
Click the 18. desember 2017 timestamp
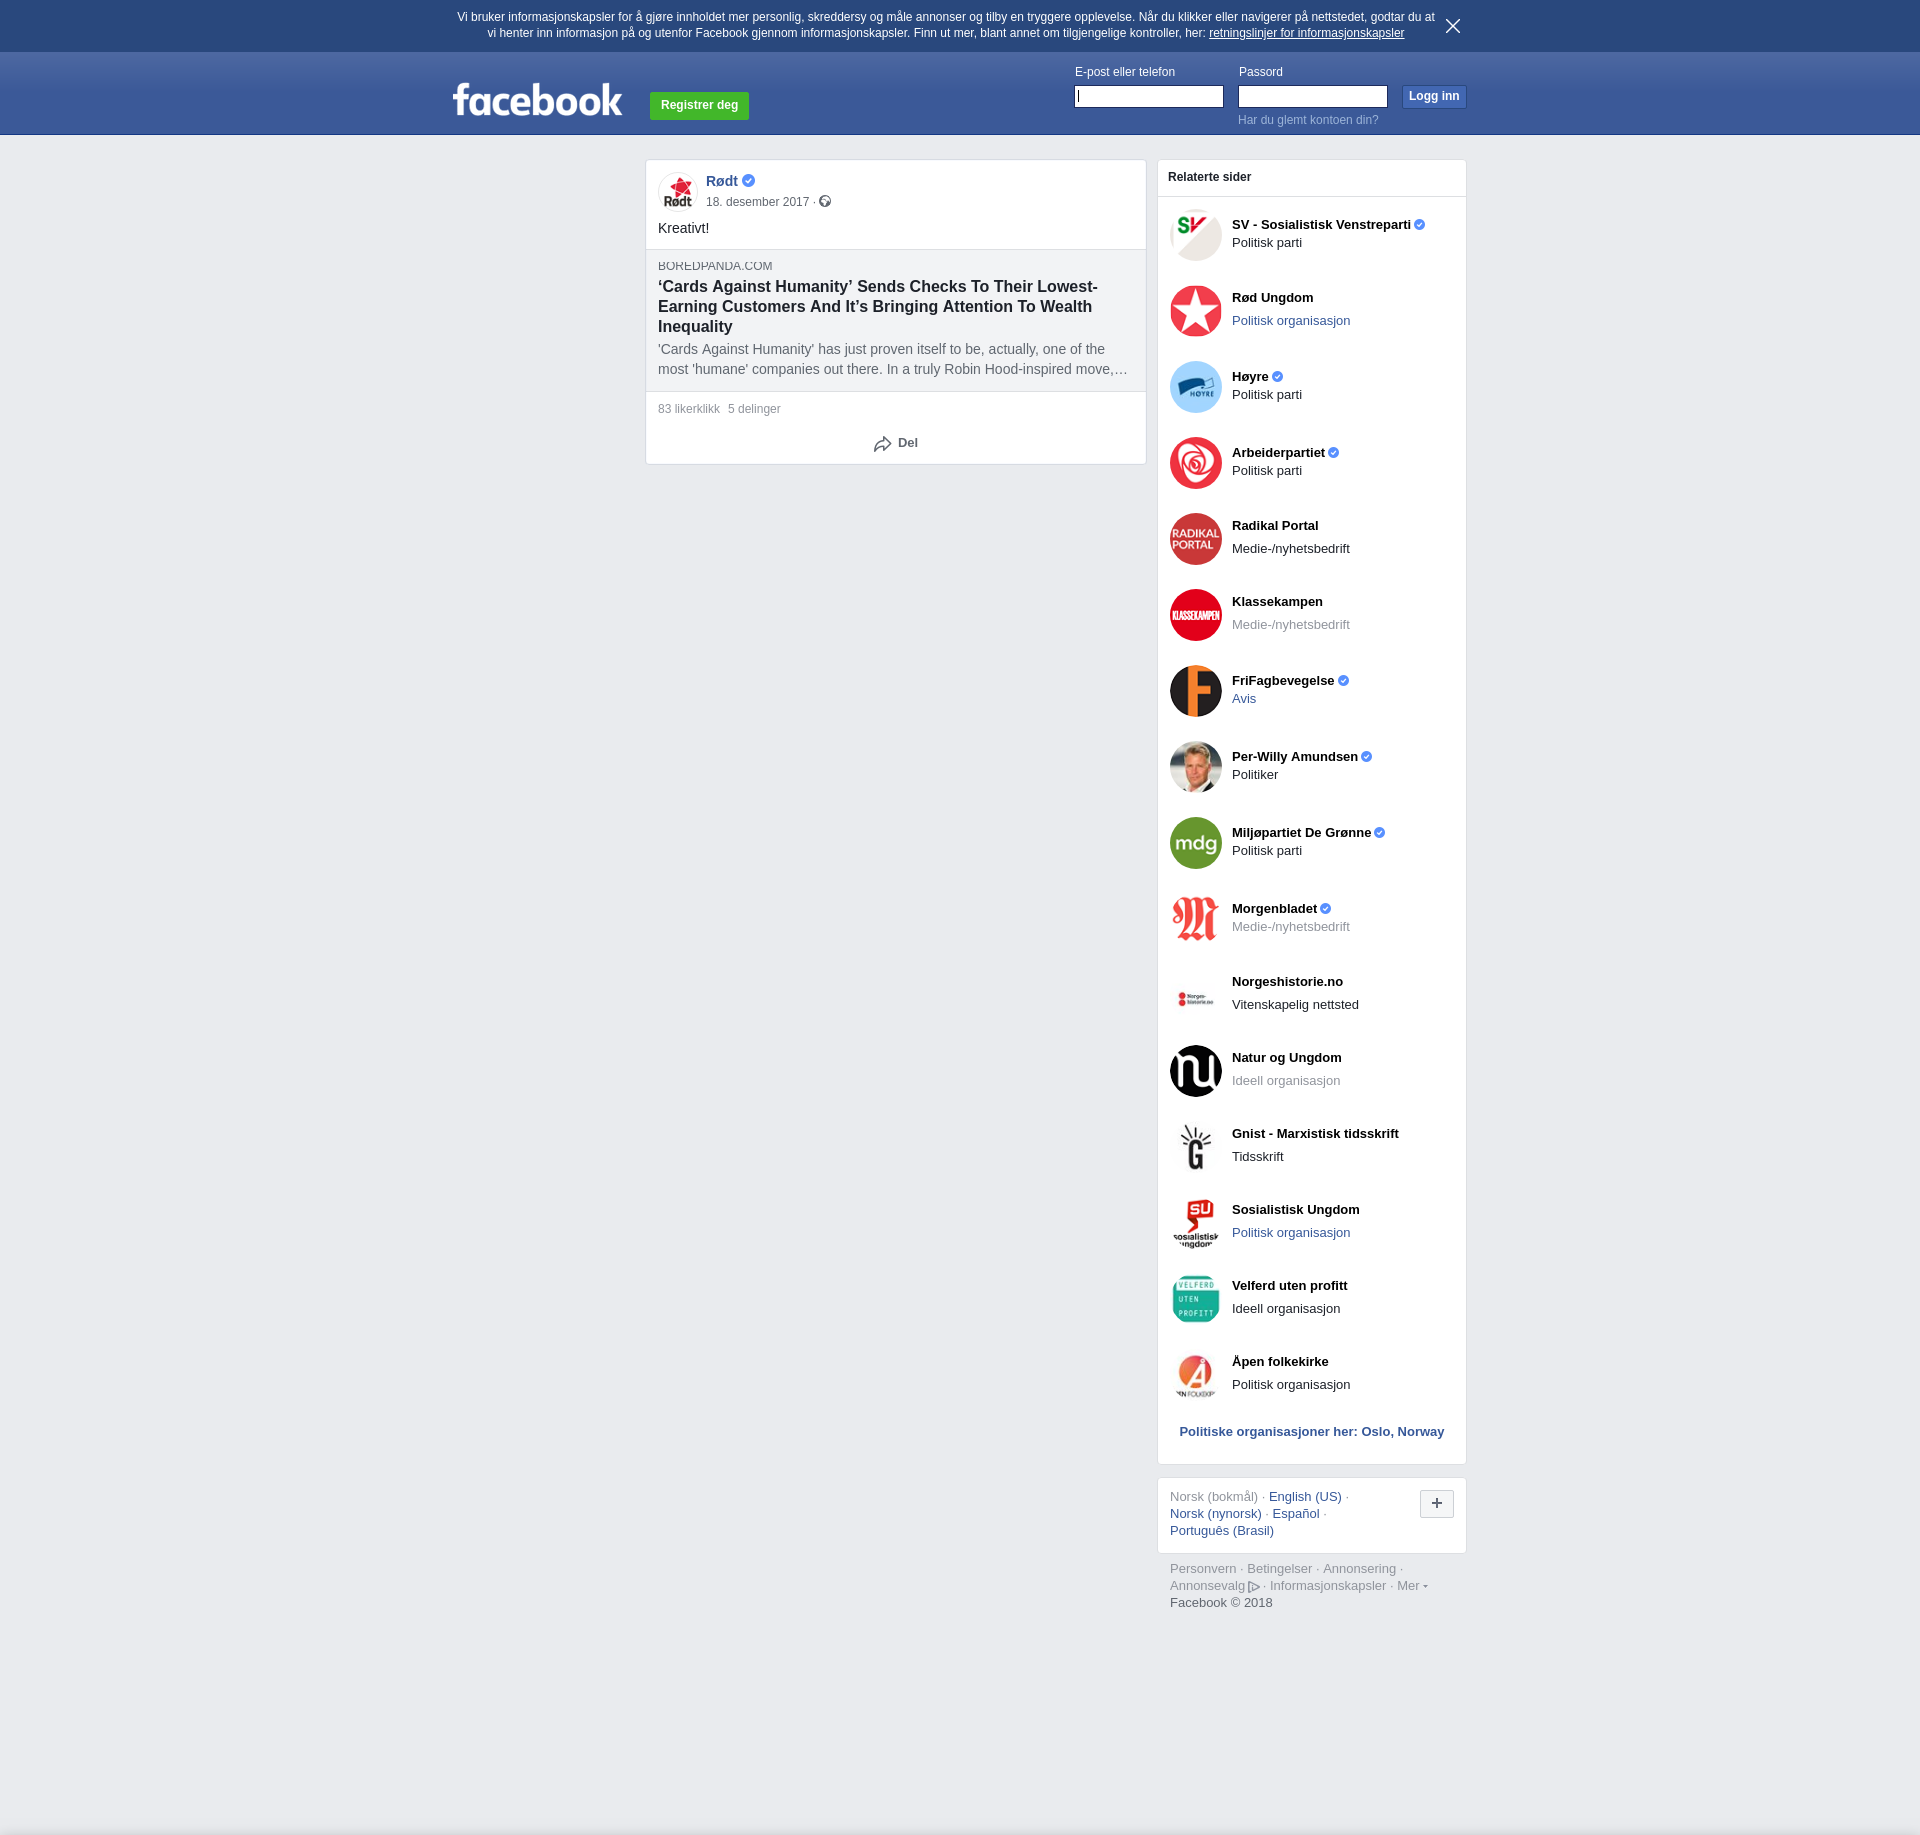pyautogui.click(x=757, y=202)
